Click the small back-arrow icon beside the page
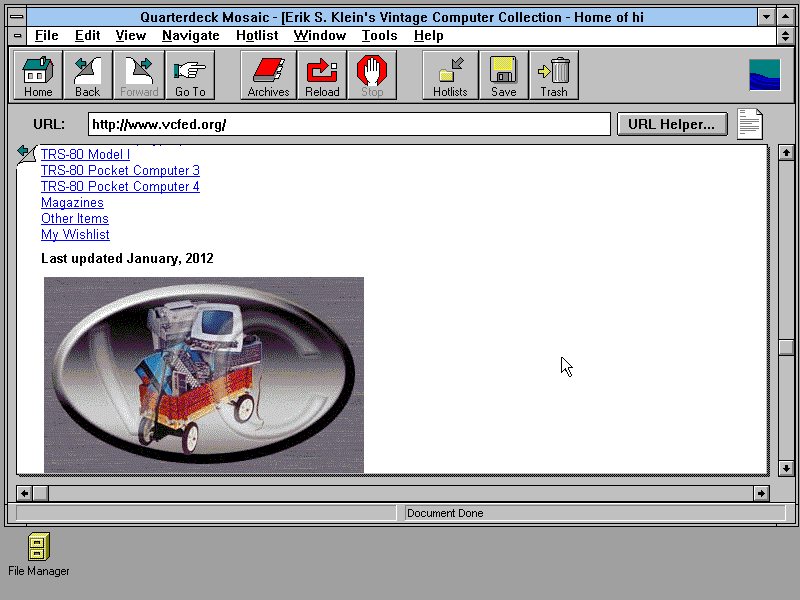This screenshot has width=800, height=600. [27, 155]
